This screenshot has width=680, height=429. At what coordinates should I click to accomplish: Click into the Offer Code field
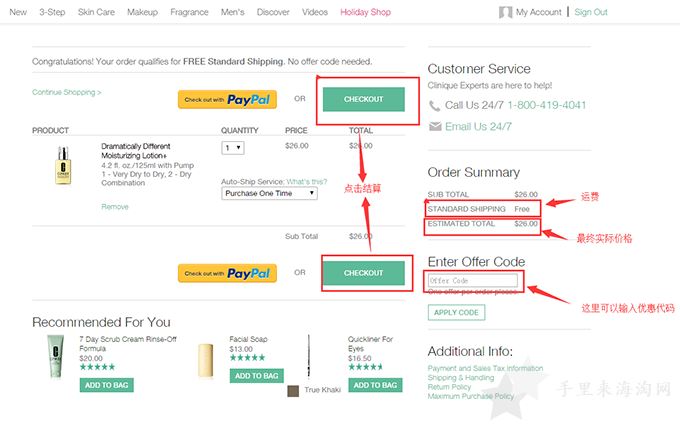tap(473, 281)
